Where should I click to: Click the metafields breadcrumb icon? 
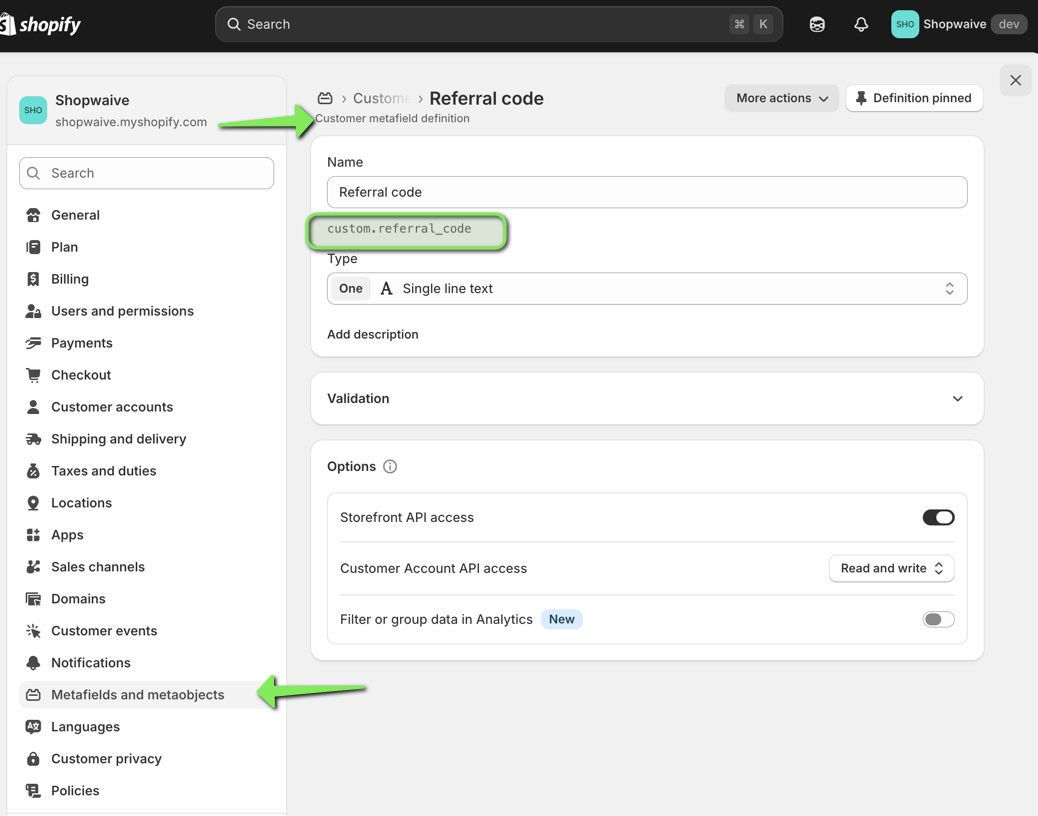(325, 98)
